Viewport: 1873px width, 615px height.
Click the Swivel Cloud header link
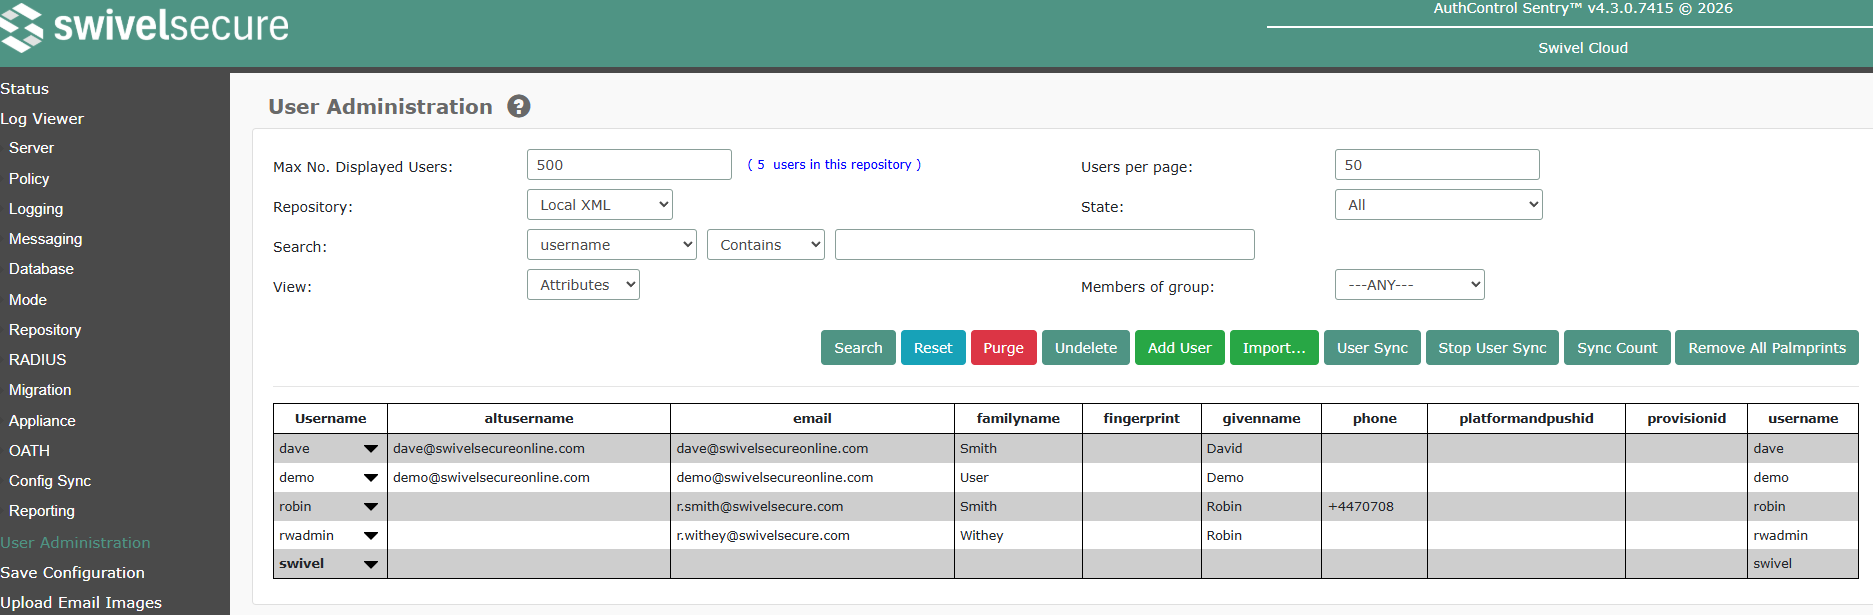tap(1583, 48)
